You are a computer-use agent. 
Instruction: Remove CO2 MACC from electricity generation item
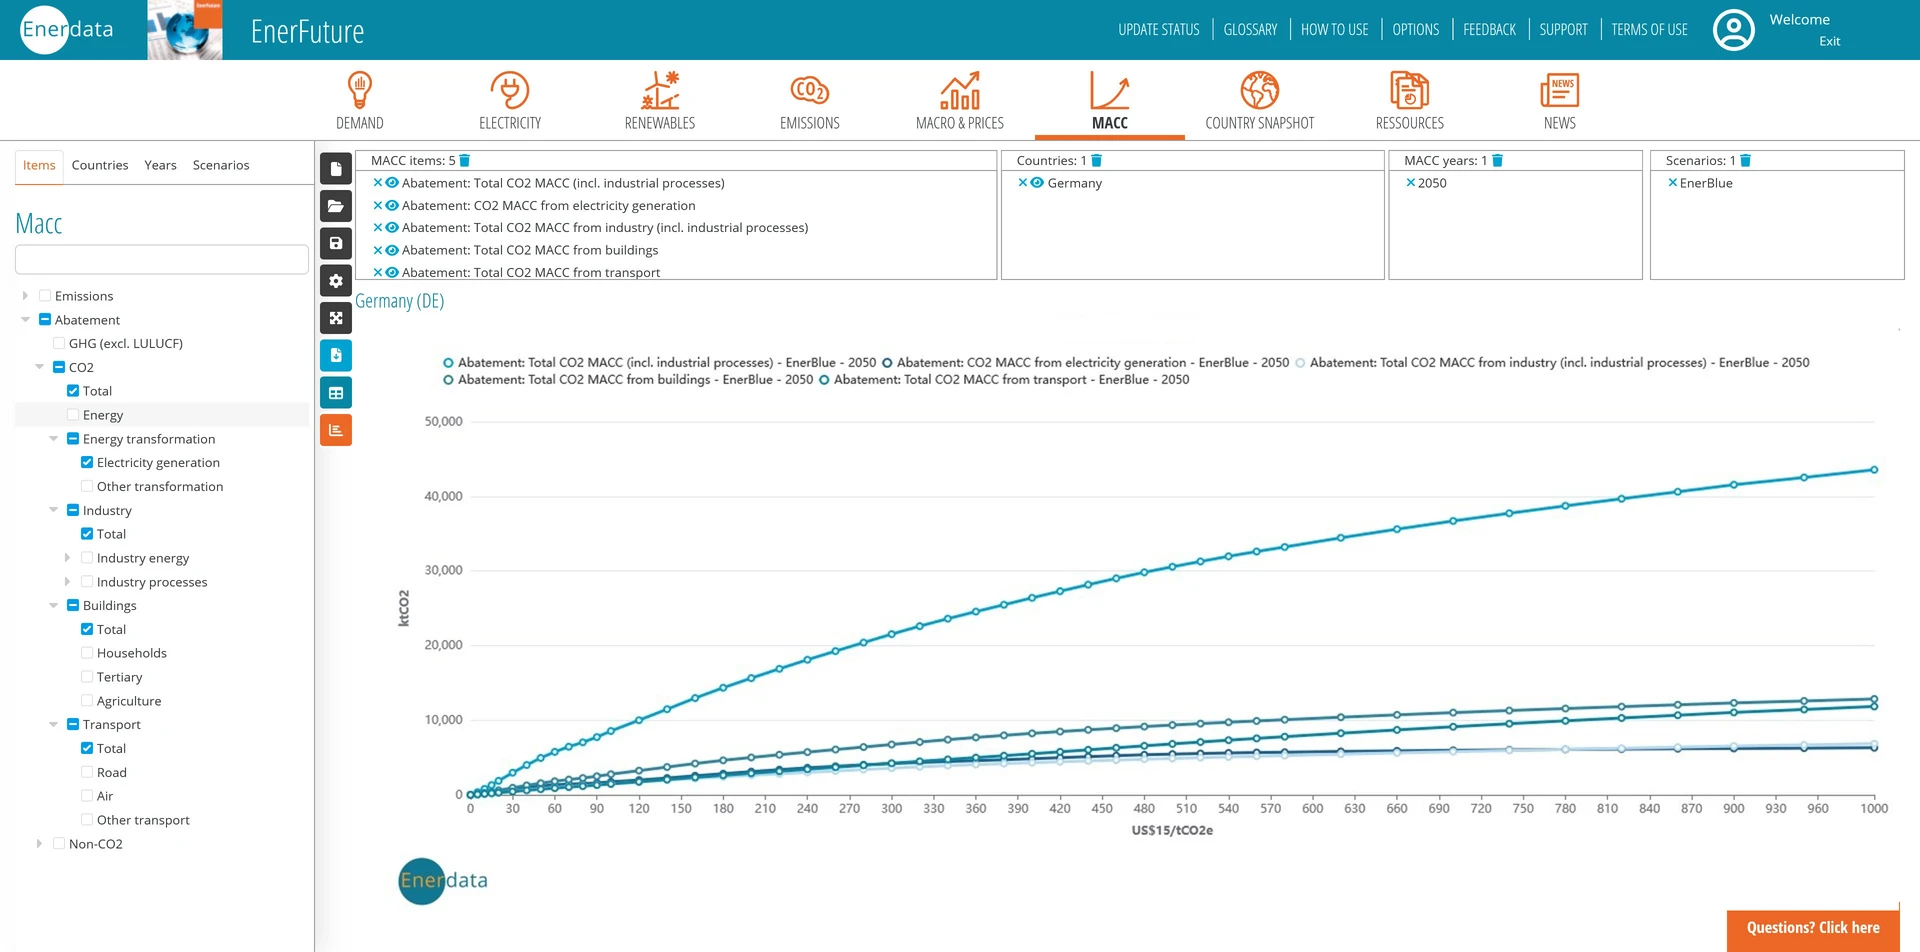[378, 205]
